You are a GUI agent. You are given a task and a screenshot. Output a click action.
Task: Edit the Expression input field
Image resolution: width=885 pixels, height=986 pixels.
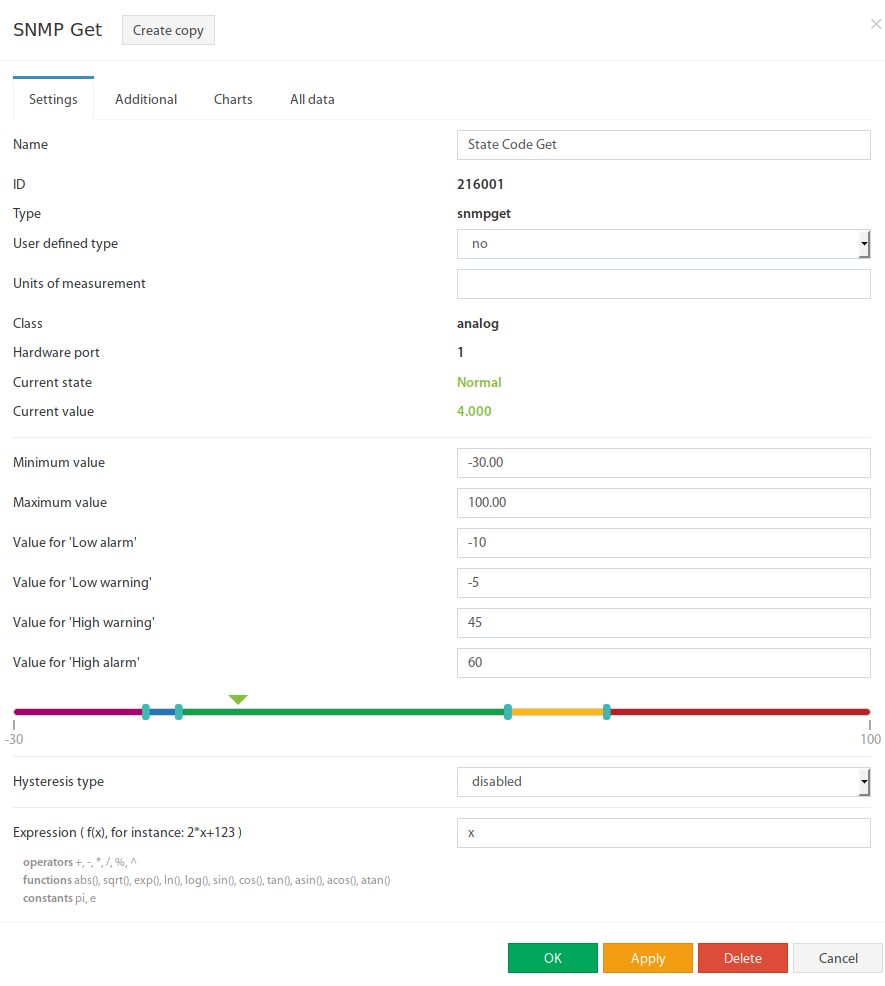tap(664, 833)
